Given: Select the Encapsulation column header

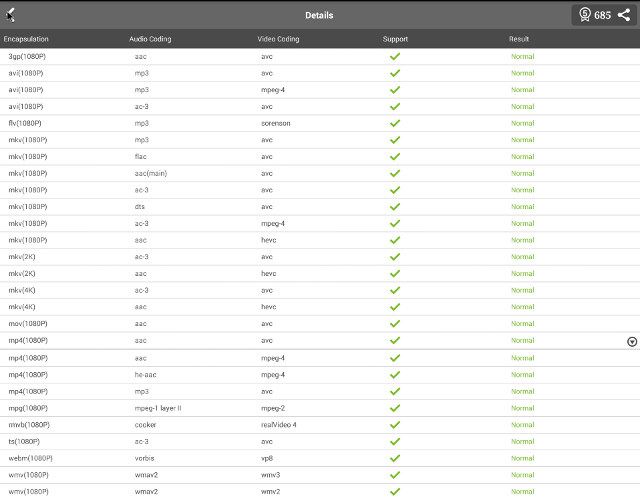Looking at the screenshot, I should 26,39.
